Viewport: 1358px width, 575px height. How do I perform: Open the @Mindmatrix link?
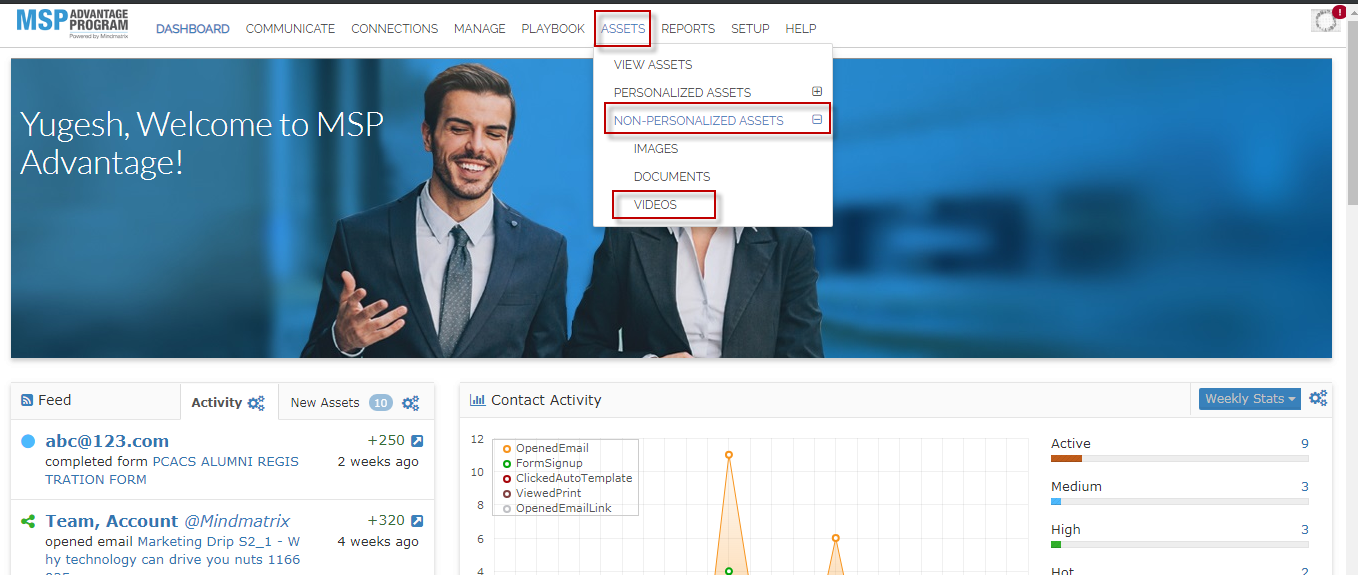[x=237, y=521]
